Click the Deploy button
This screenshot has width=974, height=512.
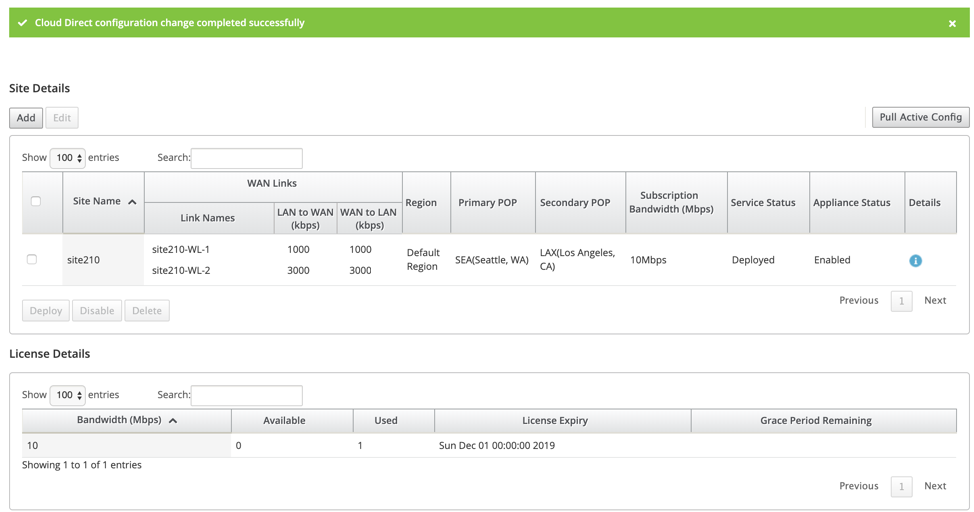point(46,311)
